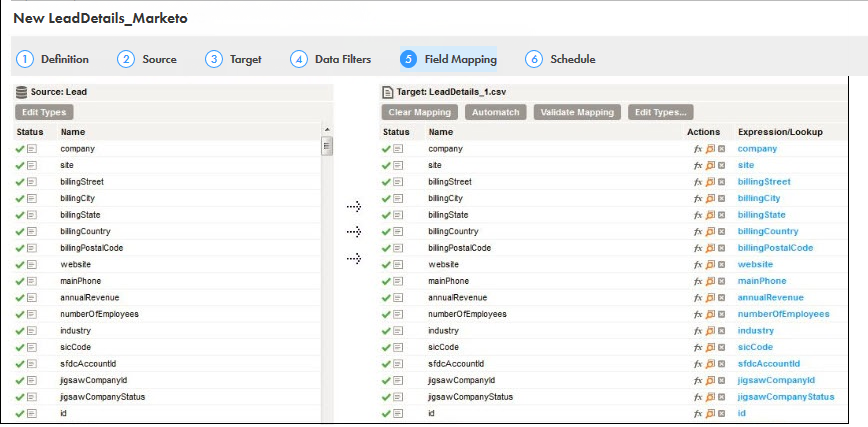The height and width of the screenshot is (427, 868).
Task: Click the billingCountry expression link
Action: coord(768,231)
